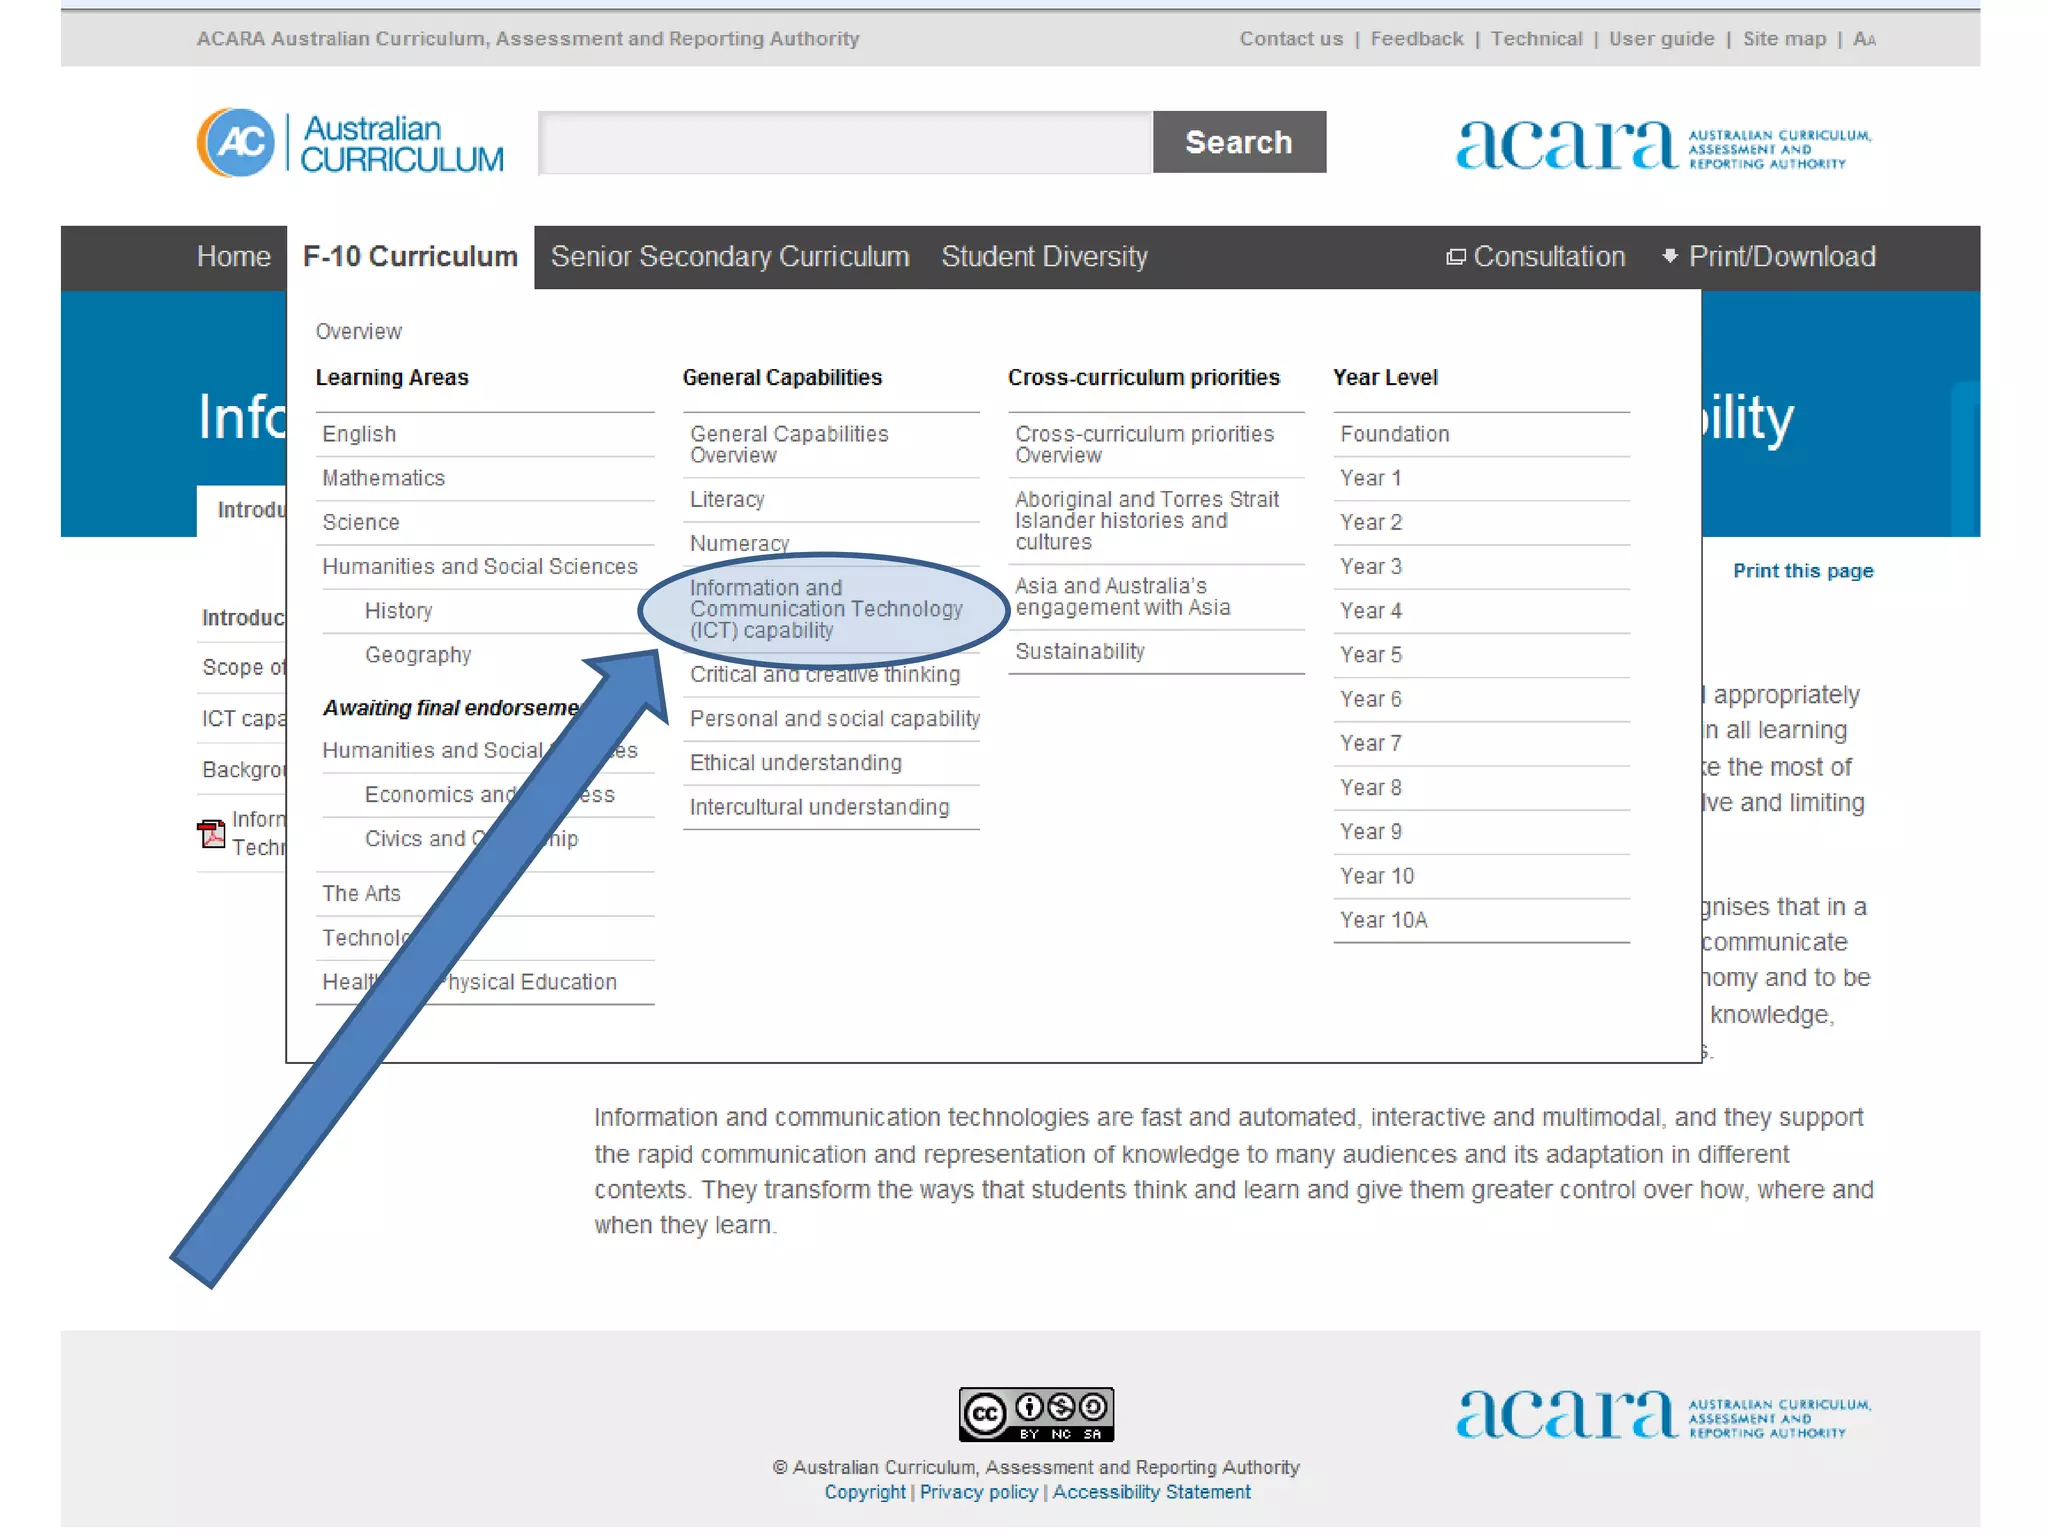Select Sustainability cross-curriculum priority
The height and width of the screenshot is (1536, 2048).
[x=1079, y=652]
